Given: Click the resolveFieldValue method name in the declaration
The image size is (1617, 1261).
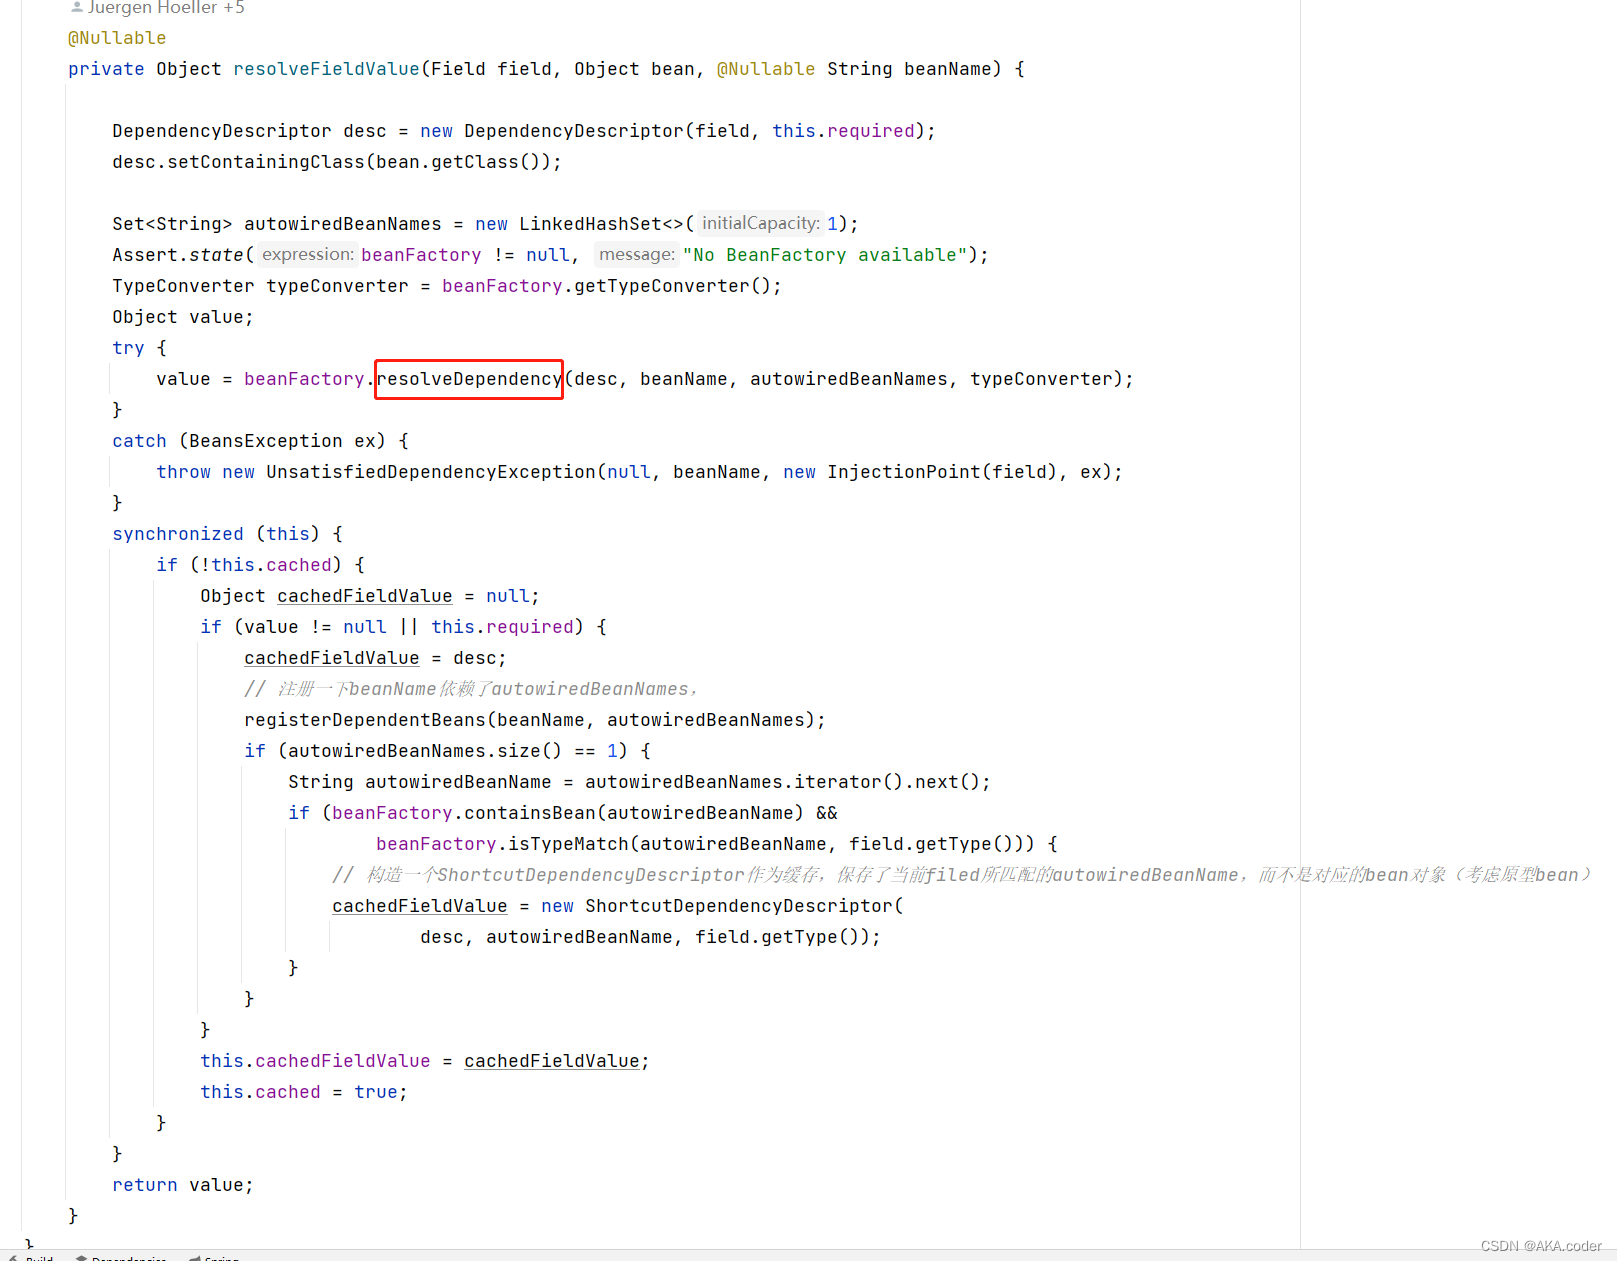Looking at the screenshot, I should click(x=326, y=69).
